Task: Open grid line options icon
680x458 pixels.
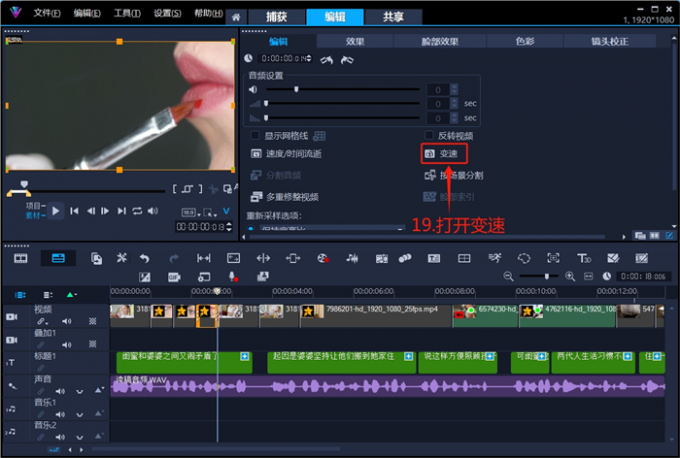Action: coord(319,136)
